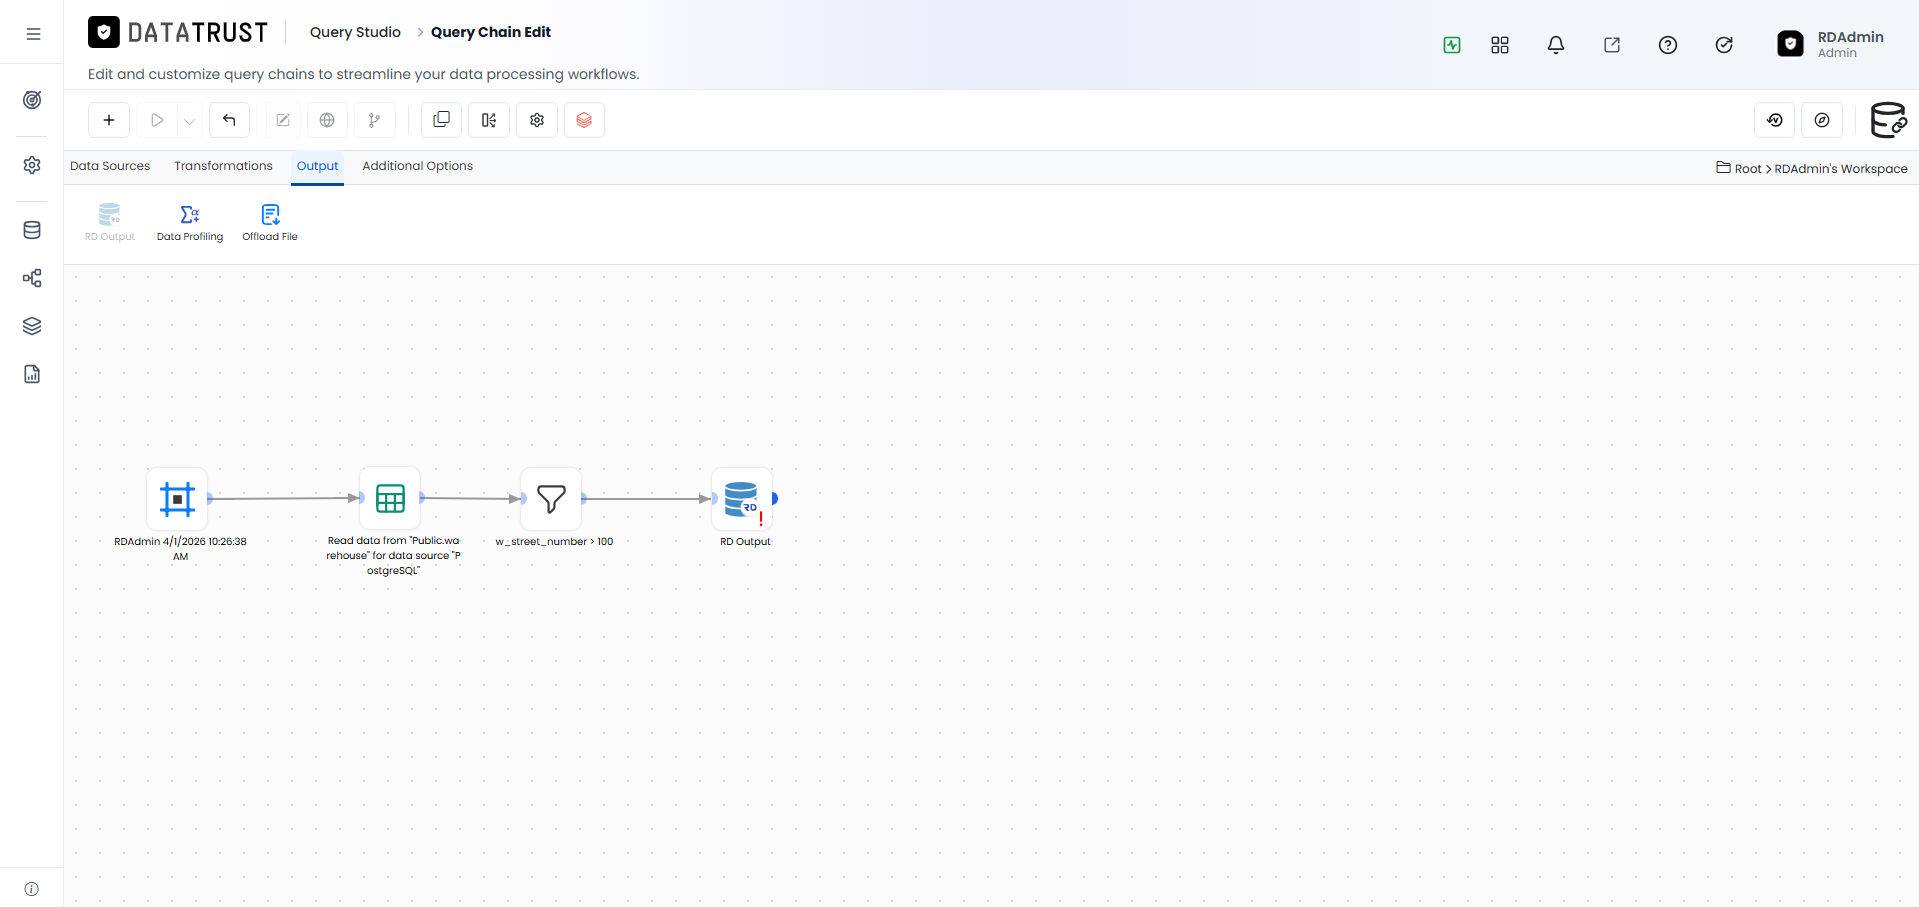Click the copy duplicate toolbar button
Screen dimensions: 1919x907
click(441, 120)
